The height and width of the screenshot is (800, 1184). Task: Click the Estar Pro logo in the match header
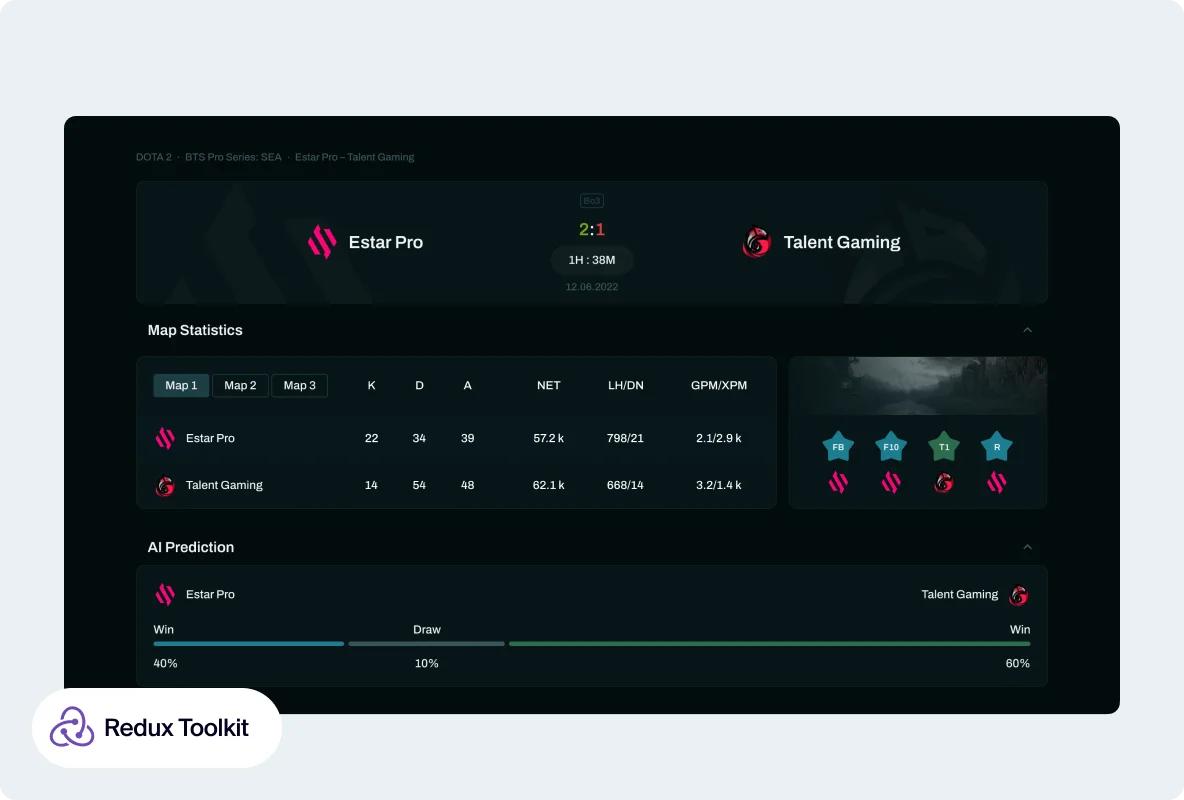(322, 242)
